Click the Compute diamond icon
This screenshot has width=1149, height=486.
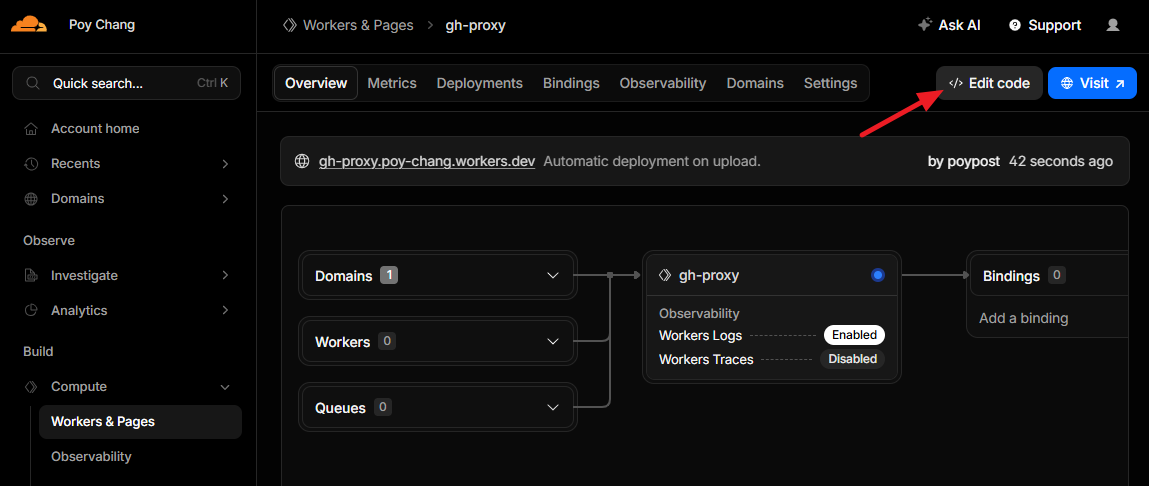pyautogui.click(x=31, y=386)
